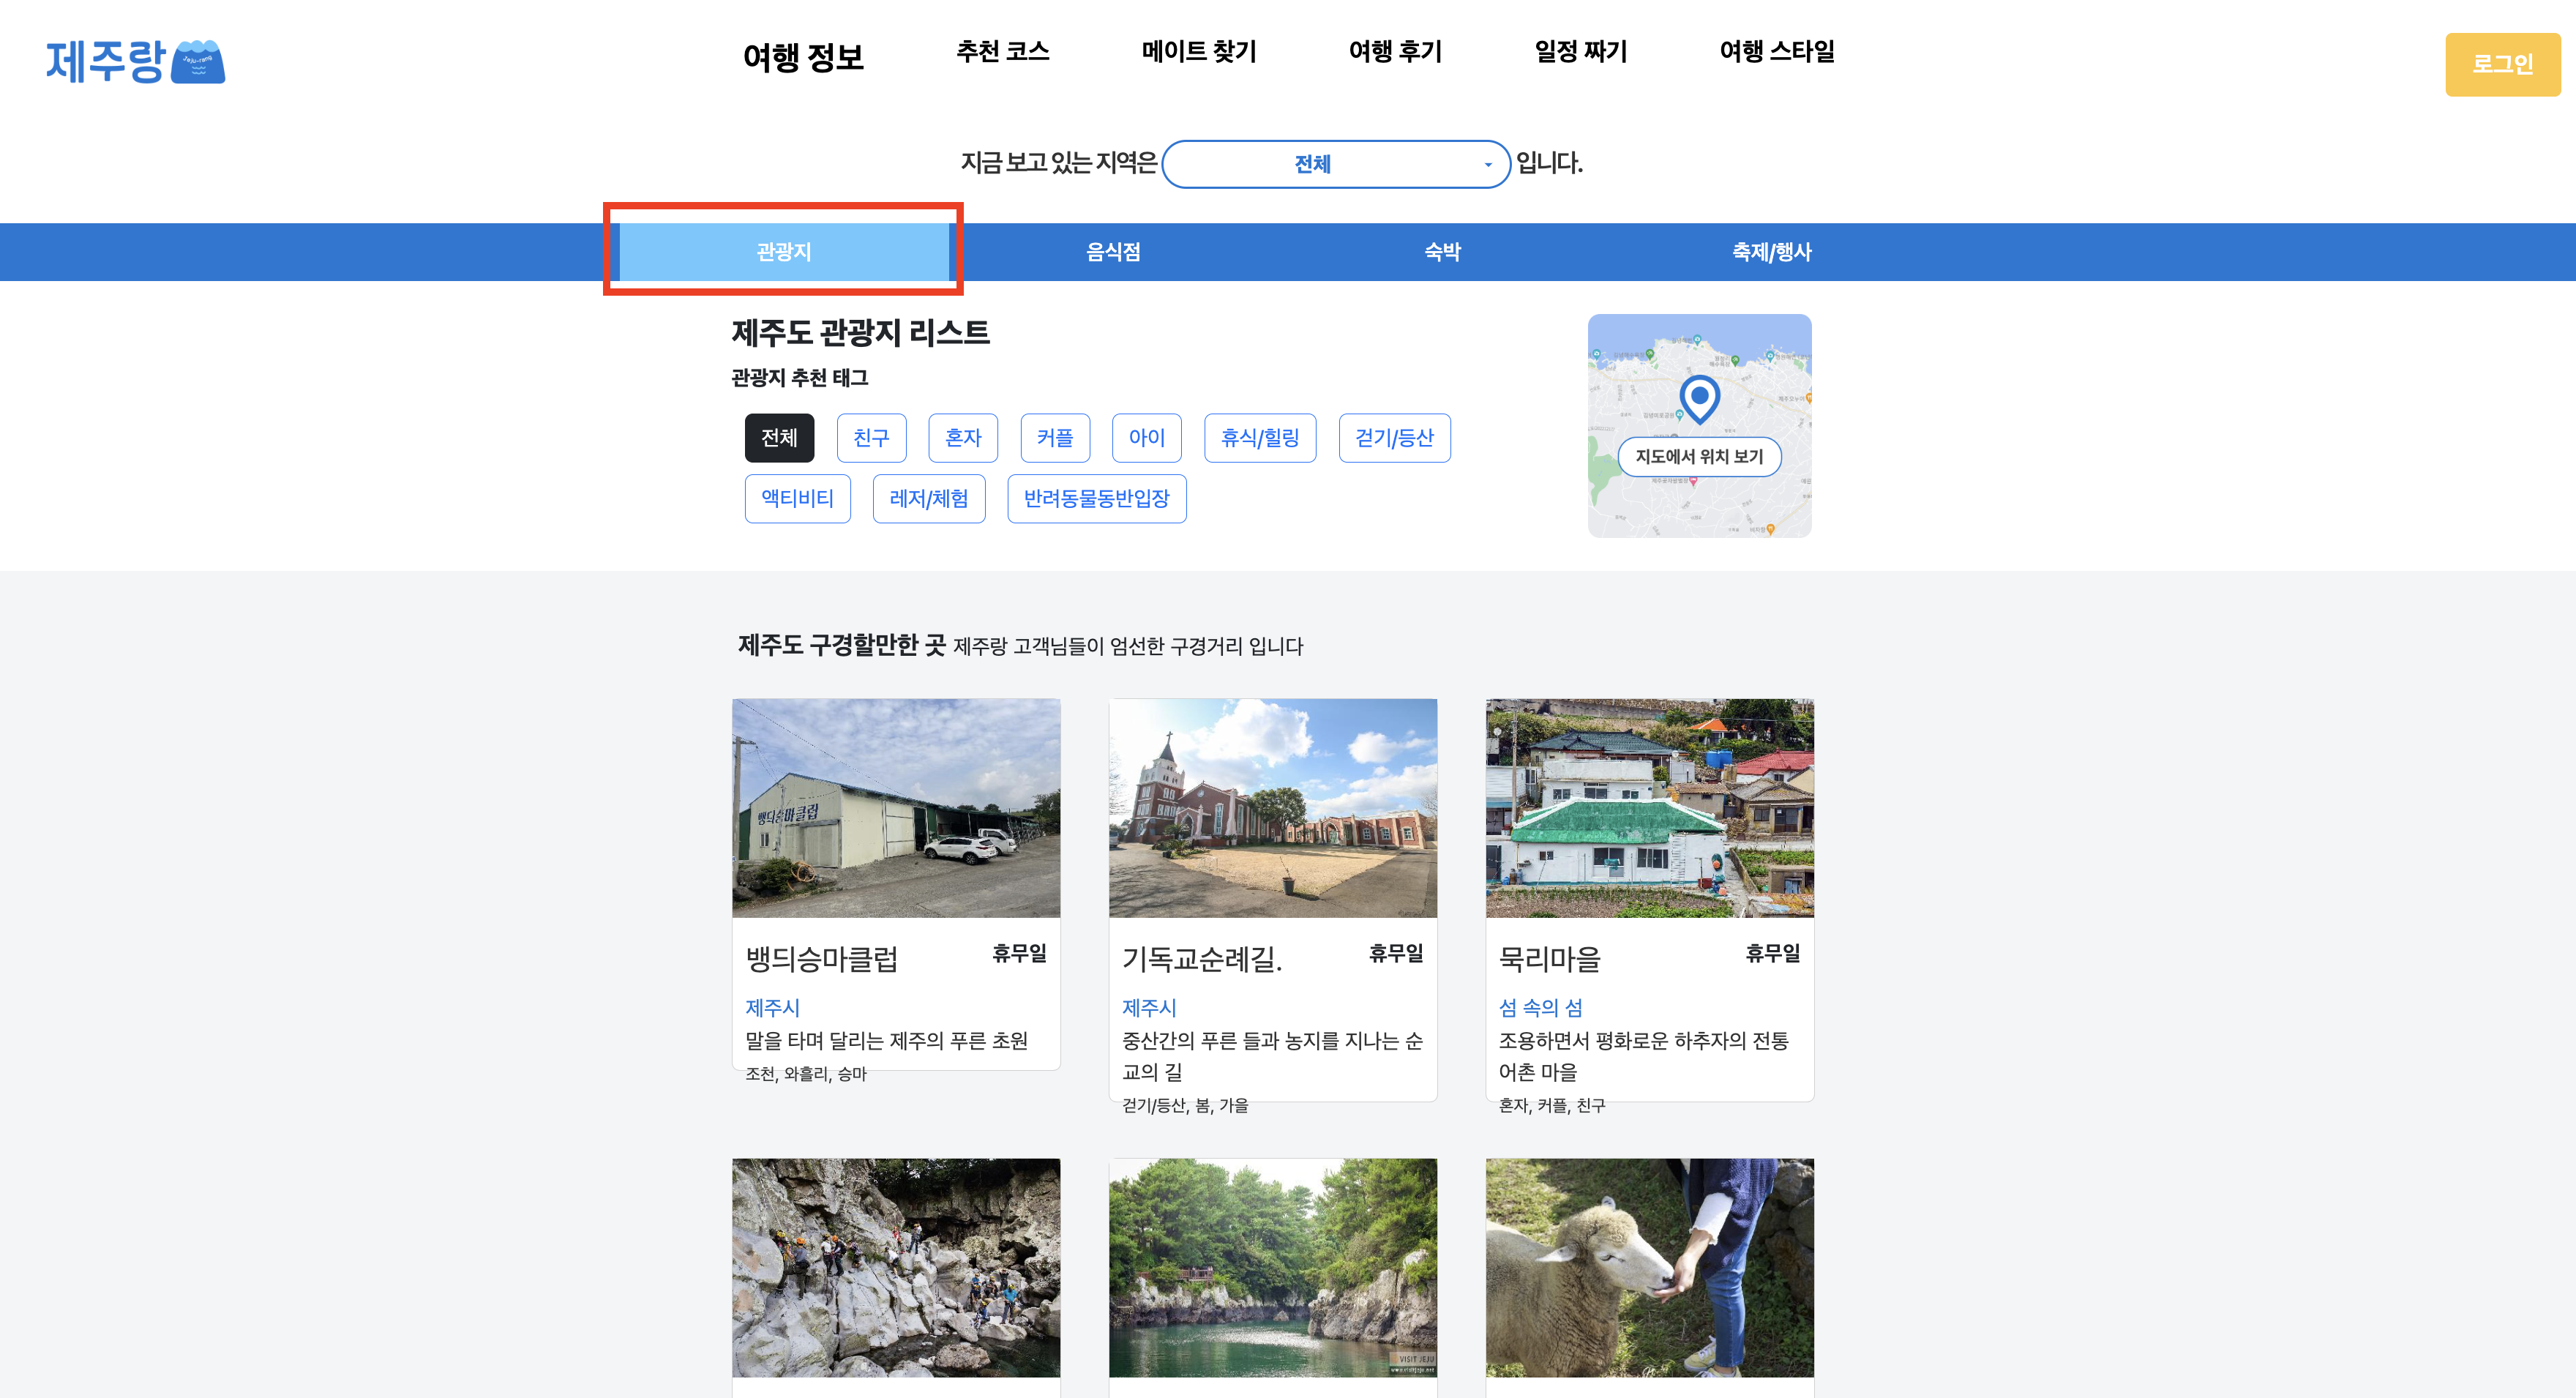
Task: Open the 묵리마을 village photo
Action: (x=1649, y=808)
